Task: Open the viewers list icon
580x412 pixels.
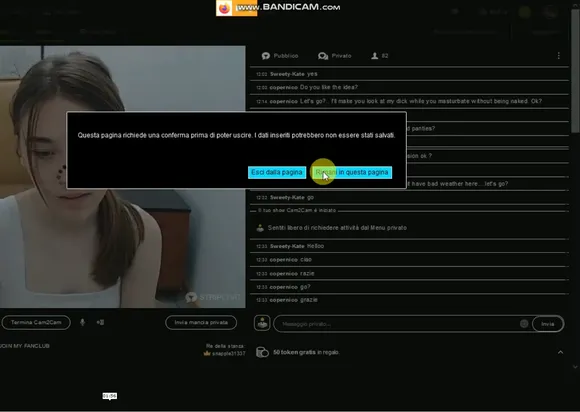Action: [x=380, y=56]
